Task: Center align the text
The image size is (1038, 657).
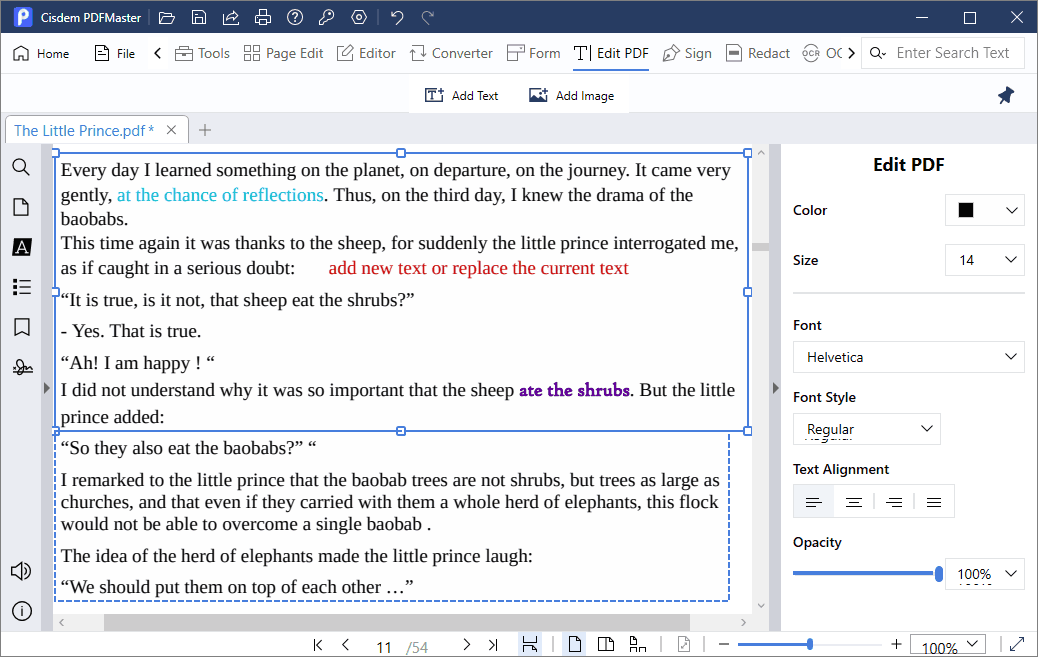Action: [x=854, y=502]
